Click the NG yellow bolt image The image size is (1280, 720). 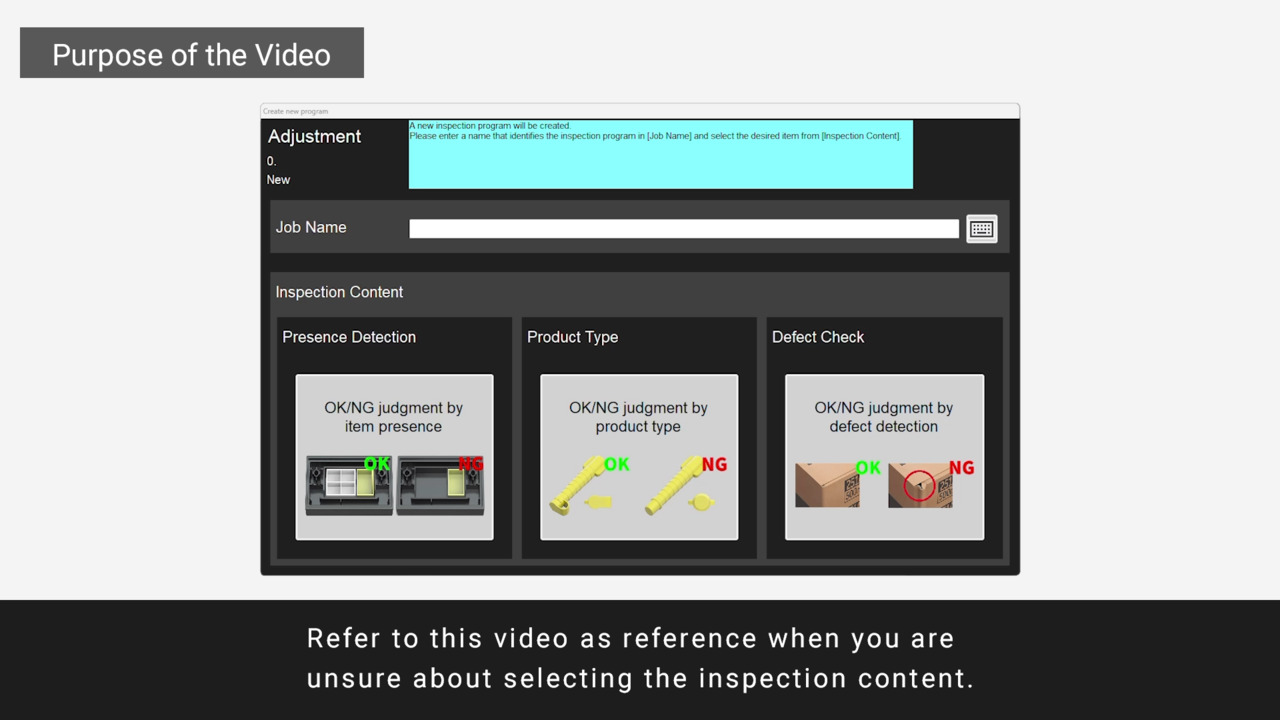(x=685, y=486)
